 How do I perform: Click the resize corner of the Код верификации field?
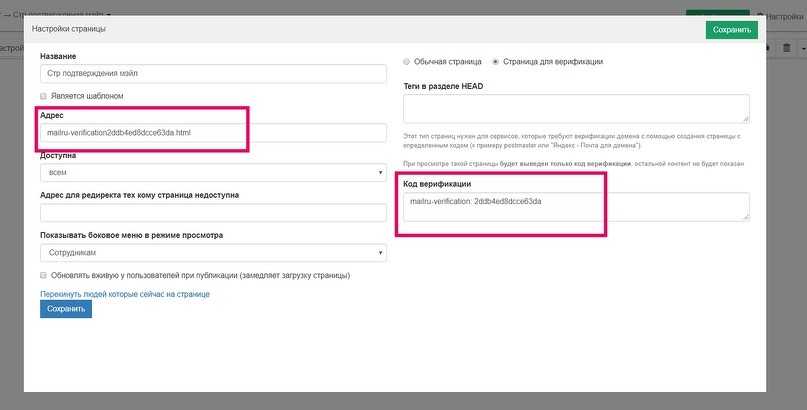tap(745, 215)
